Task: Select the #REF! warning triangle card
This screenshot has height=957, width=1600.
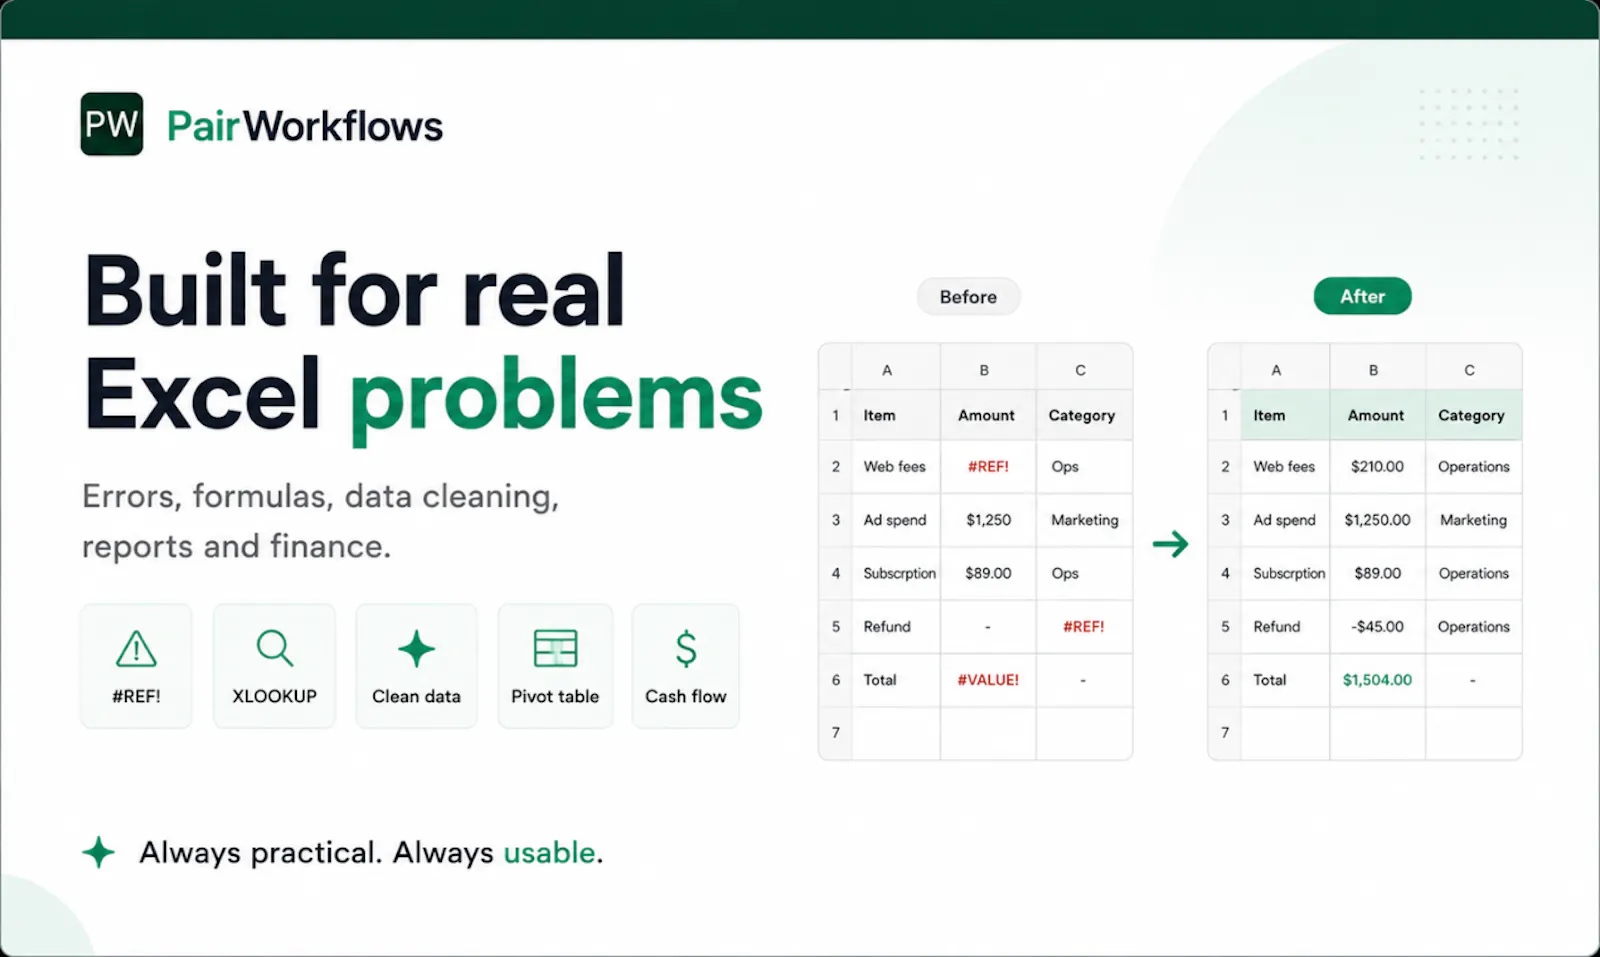Action: point(136,666)
